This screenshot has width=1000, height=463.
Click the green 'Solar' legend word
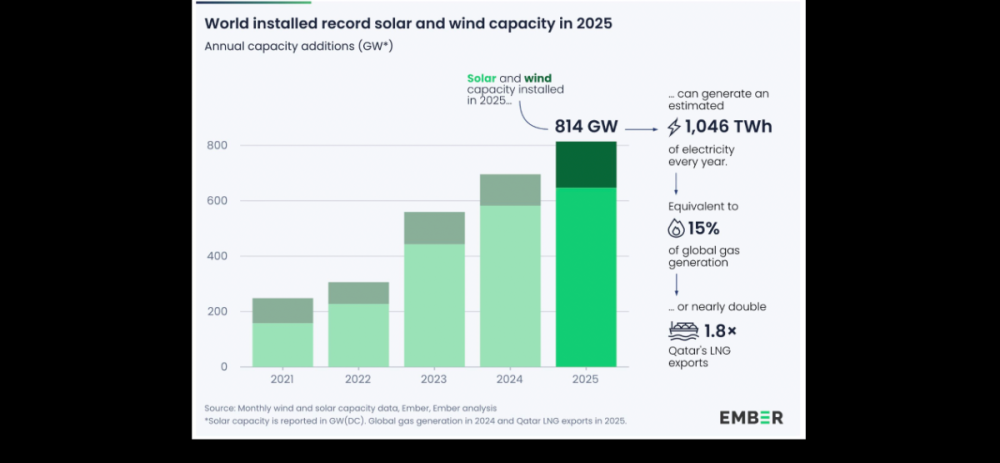click(x=483, y=79)
